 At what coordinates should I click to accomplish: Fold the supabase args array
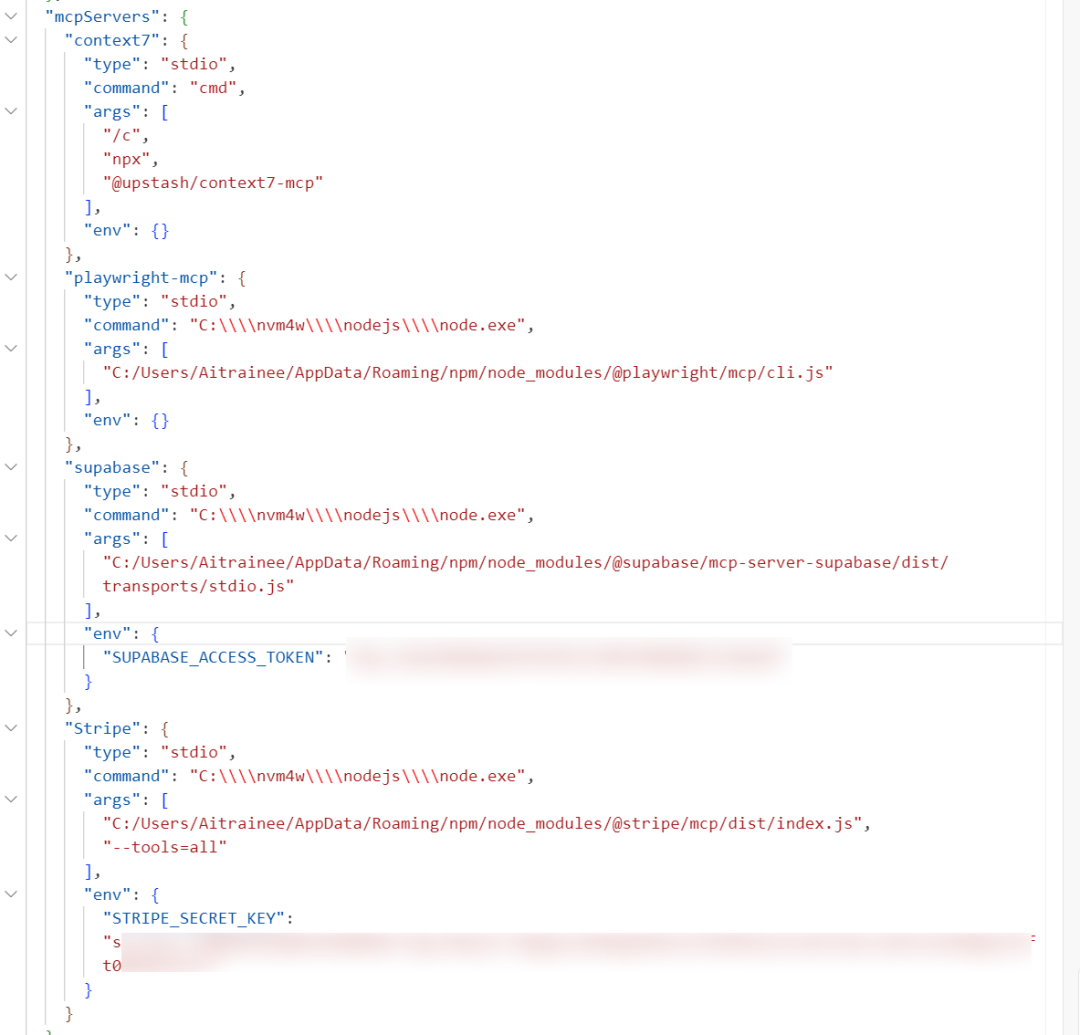click(x=11, y=539)
